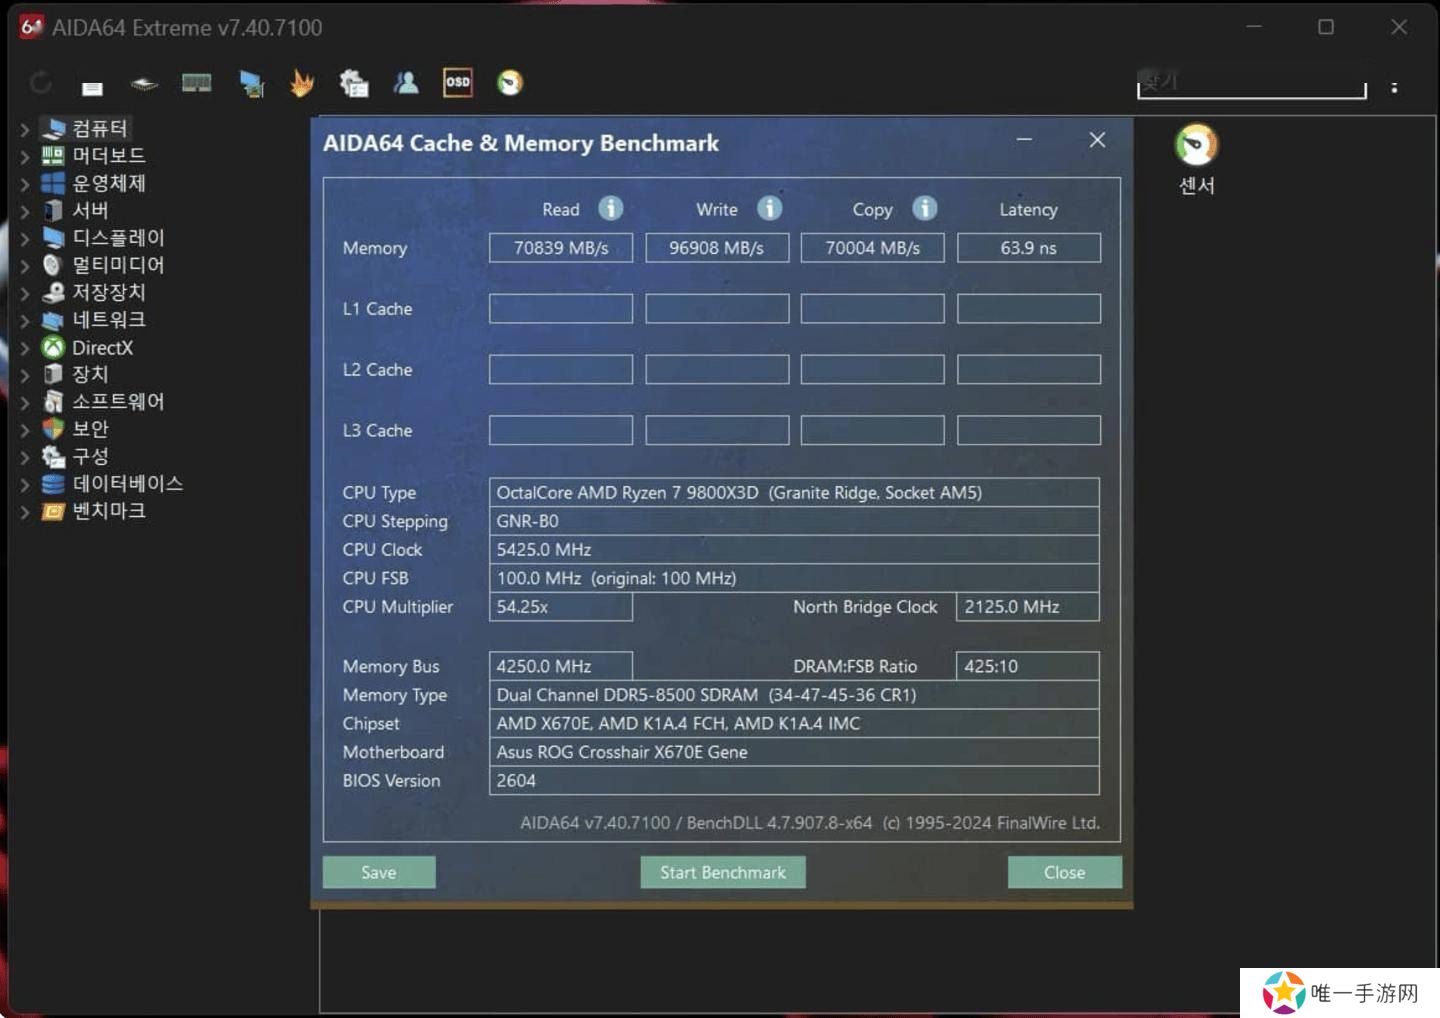Click the info icon next to Read

tap(611, 208)
